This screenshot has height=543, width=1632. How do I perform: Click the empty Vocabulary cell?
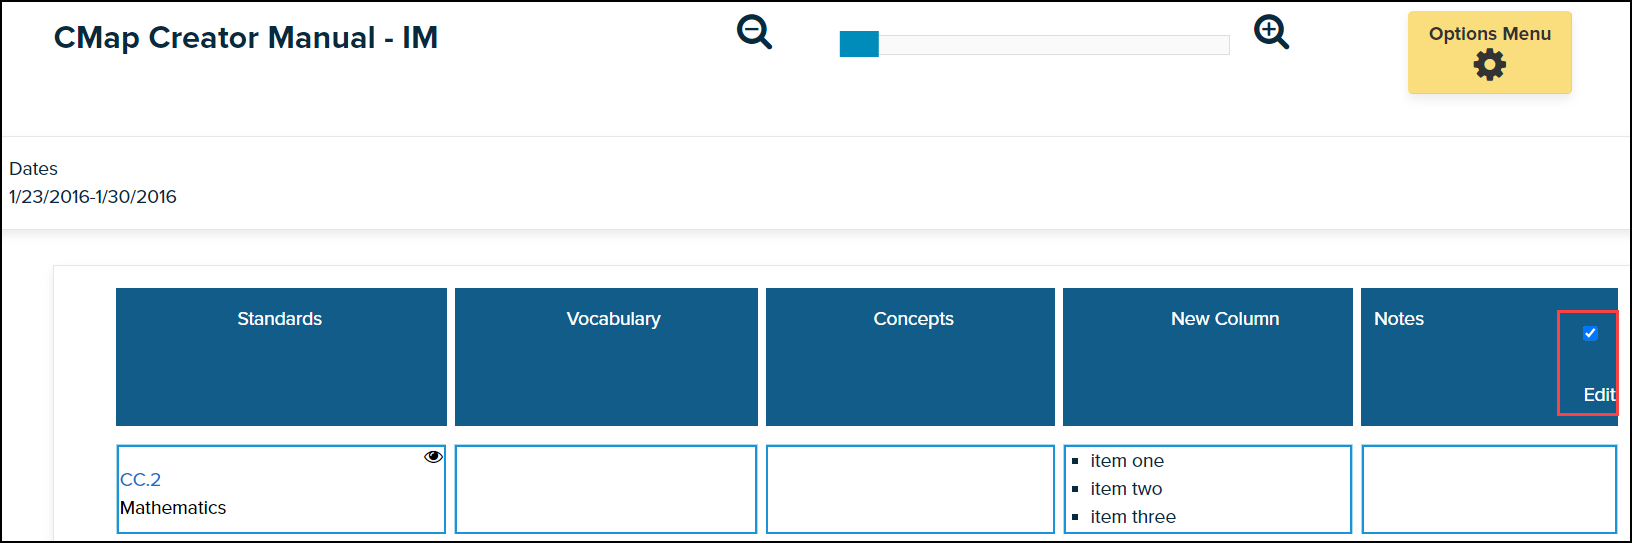606,489
